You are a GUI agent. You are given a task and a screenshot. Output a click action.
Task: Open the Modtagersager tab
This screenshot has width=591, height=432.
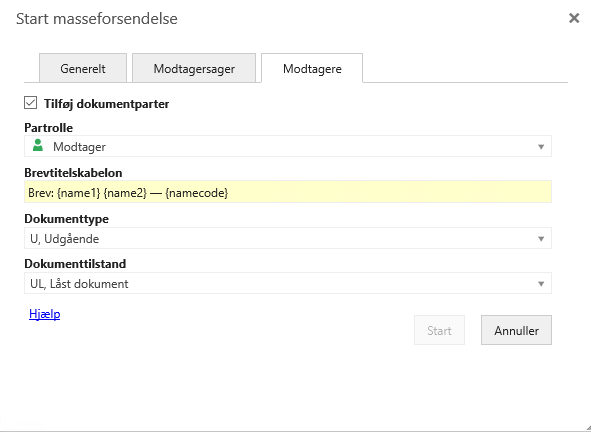194,68
